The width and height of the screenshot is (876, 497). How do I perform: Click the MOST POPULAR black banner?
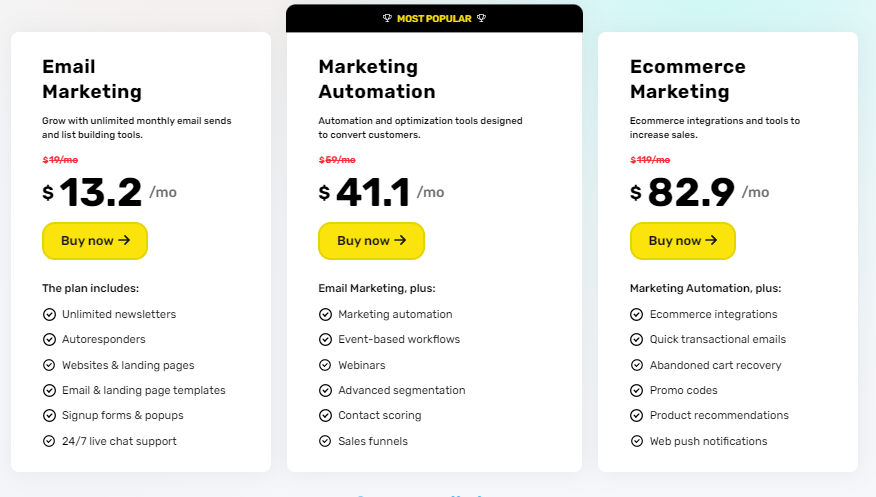(x=434, y=18)
